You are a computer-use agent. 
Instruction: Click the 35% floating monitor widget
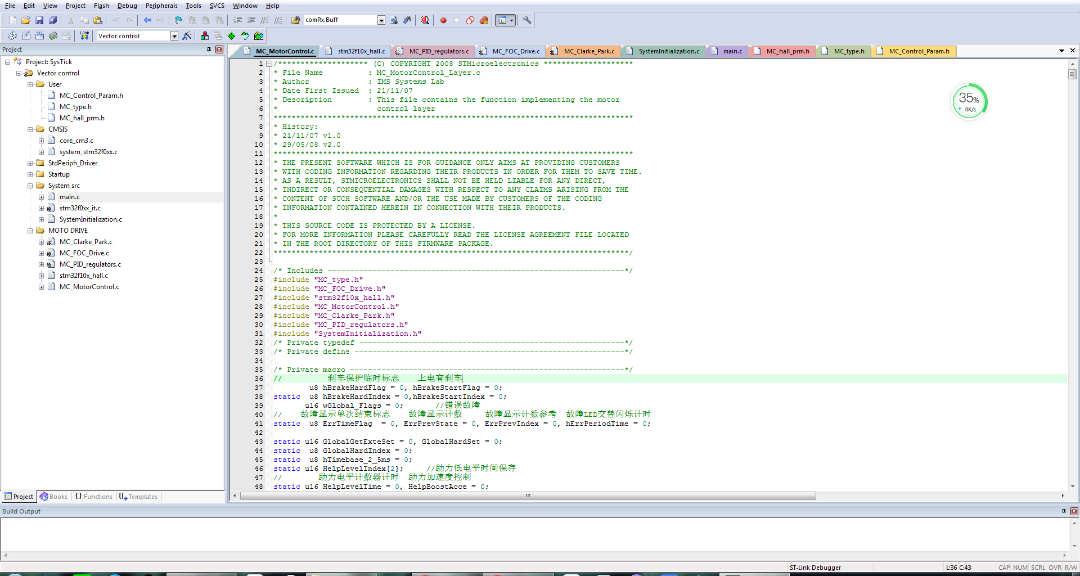click(969, 101)
